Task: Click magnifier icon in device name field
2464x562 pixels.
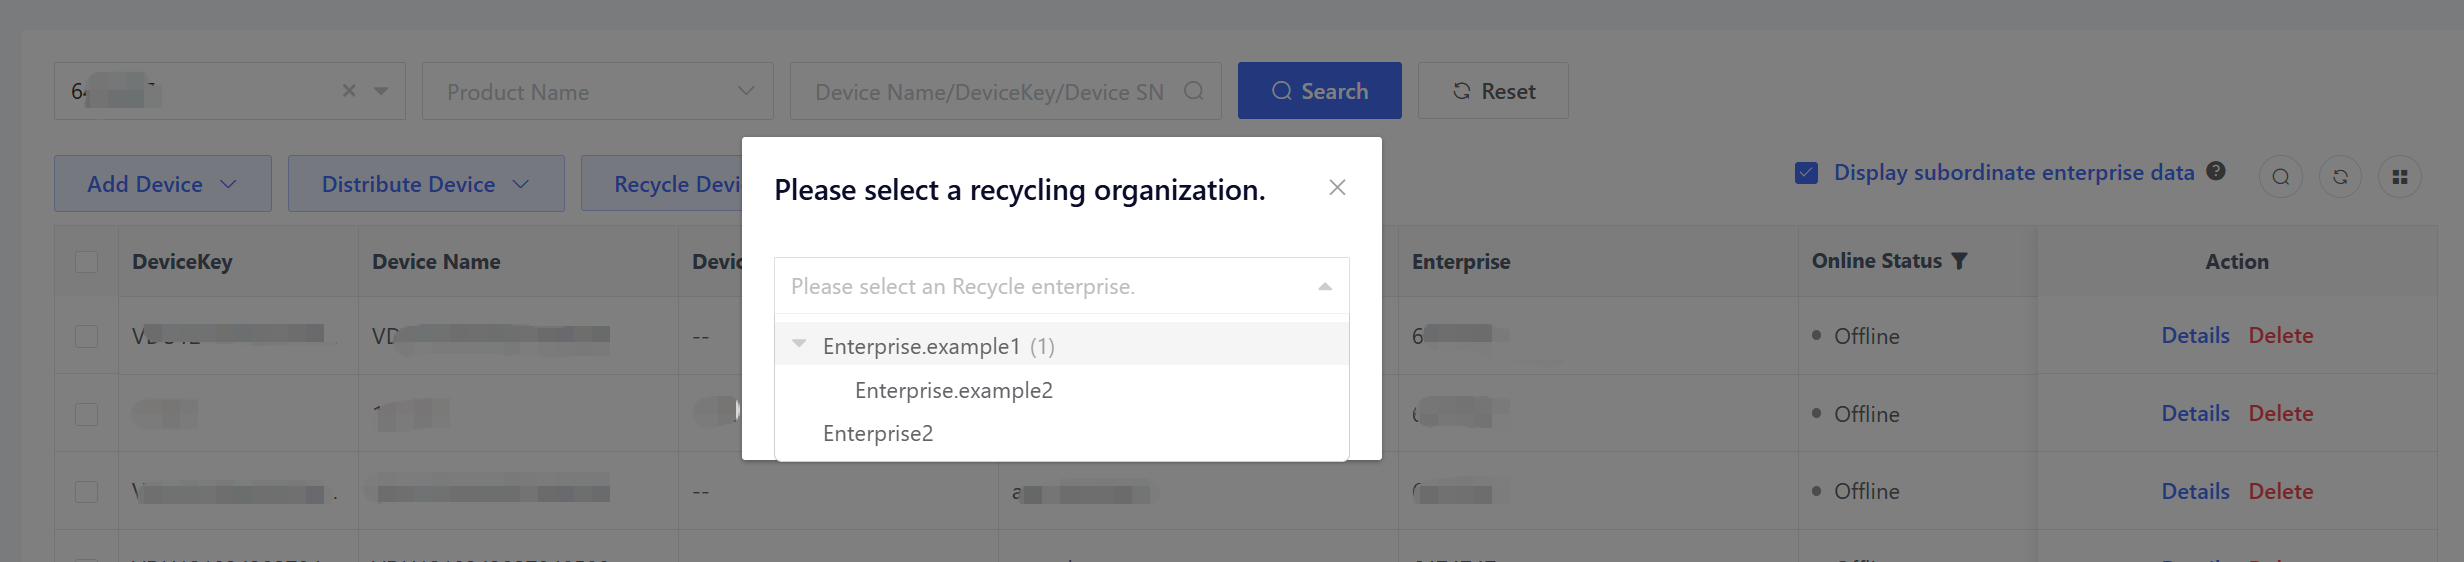Action: [1193, 91]
